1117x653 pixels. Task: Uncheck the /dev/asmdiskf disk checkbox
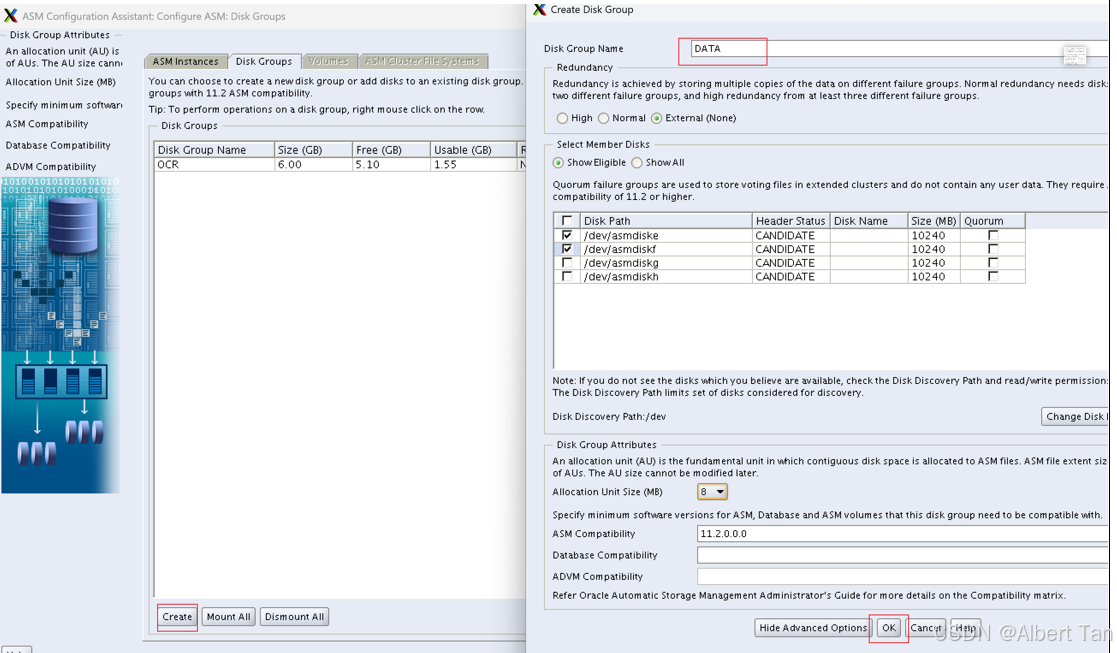567,249
